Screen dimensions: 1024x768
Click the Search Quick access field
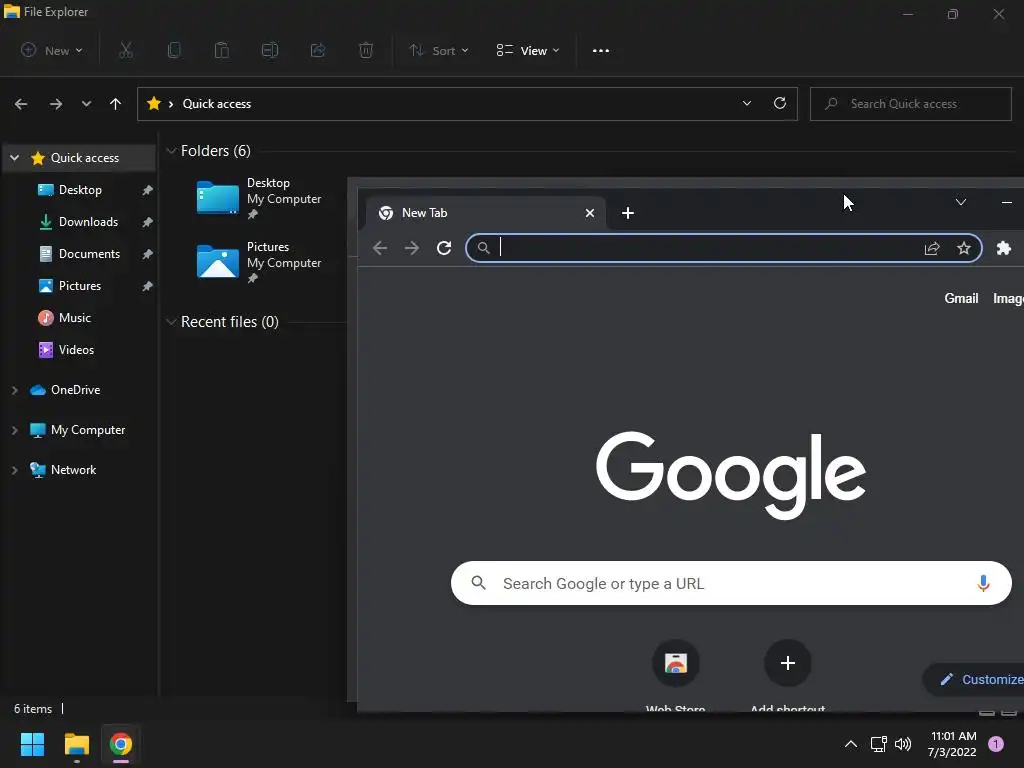click(910, 104)
